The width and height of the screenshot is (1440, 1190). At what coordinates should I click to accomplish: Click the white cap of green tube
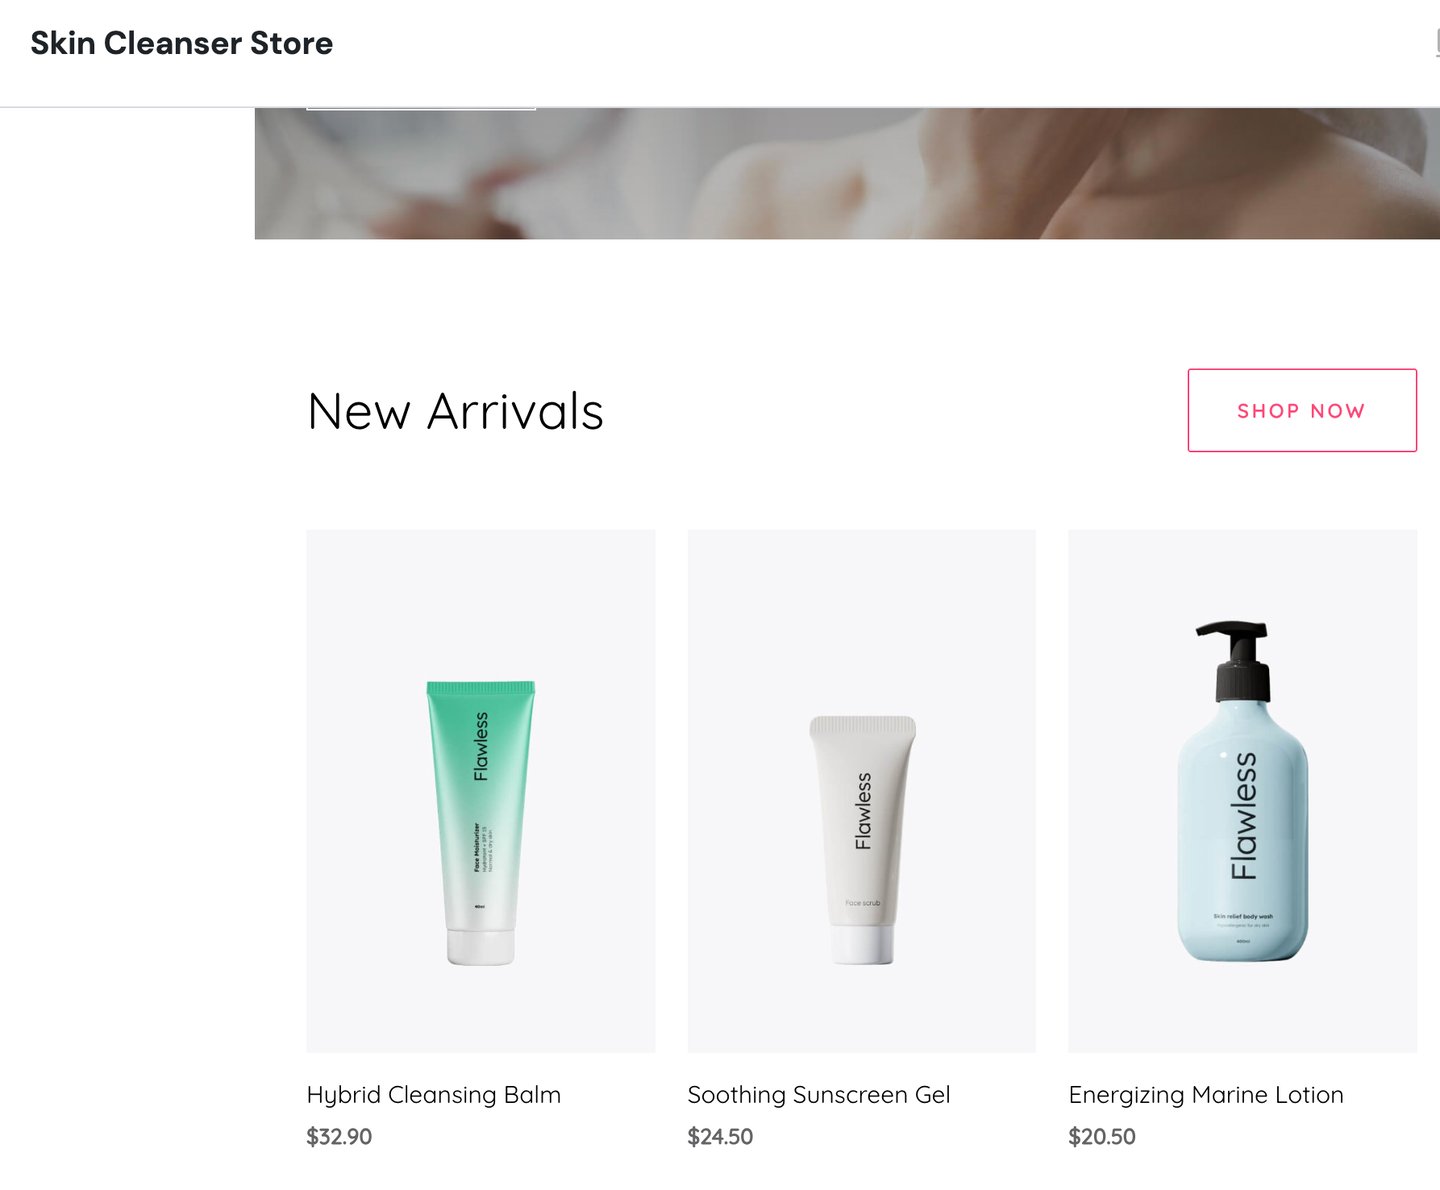(x=480, y=946)
